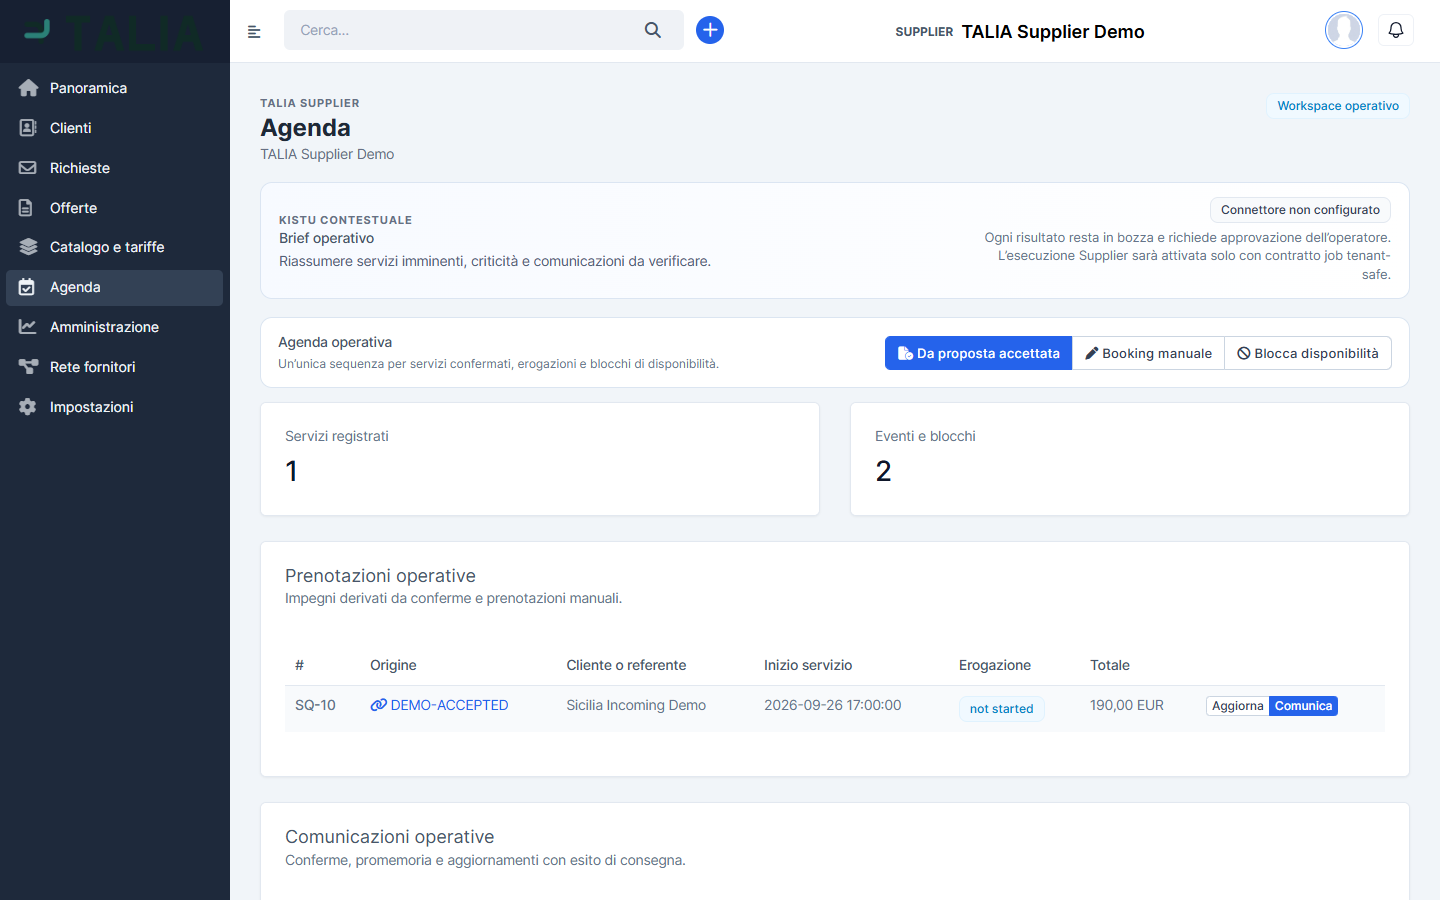Click the blue plus quick-add button
The height and width of the screenshot is (900, 1440).
point(710,30)
